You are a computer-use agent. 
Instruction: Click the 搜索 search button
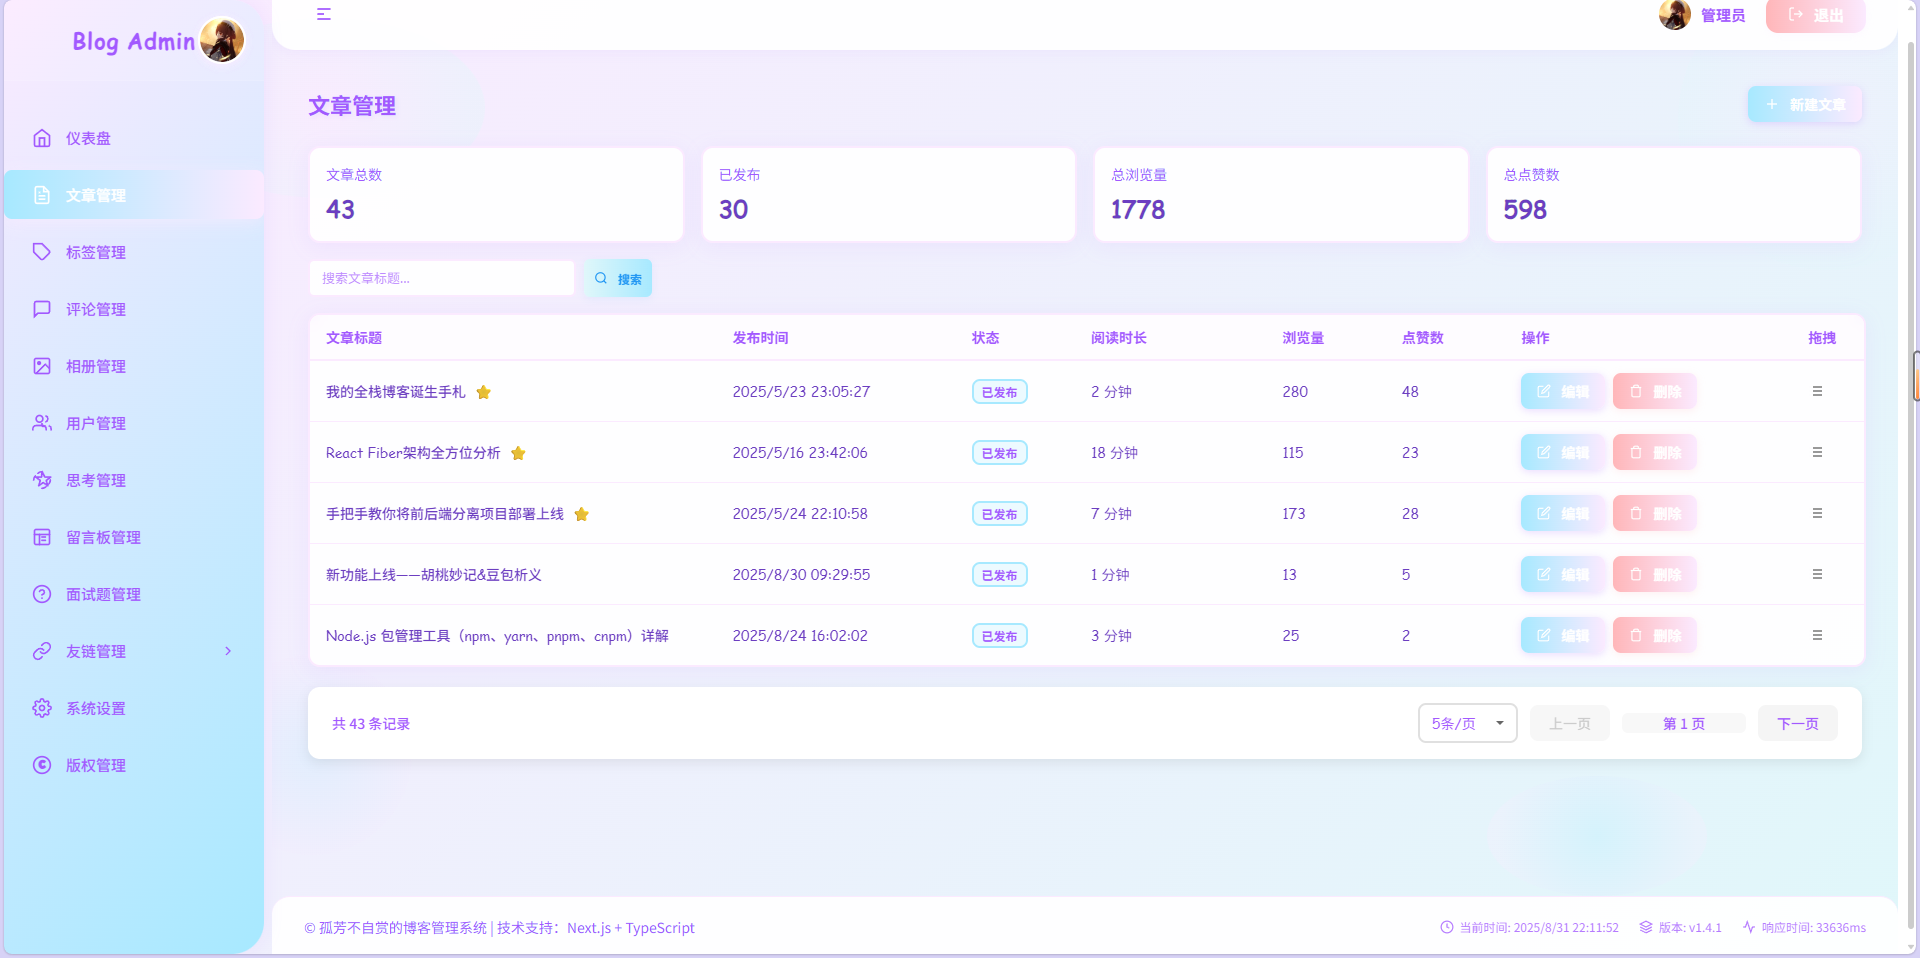(618, 278)
